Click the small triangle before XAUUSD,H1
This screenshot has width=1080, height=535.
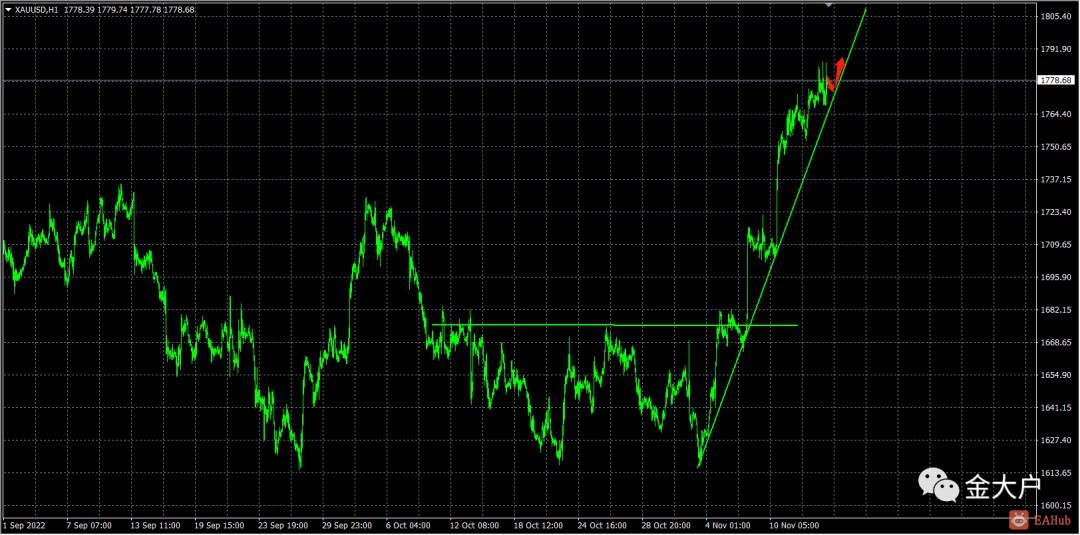tap(8, 10)
